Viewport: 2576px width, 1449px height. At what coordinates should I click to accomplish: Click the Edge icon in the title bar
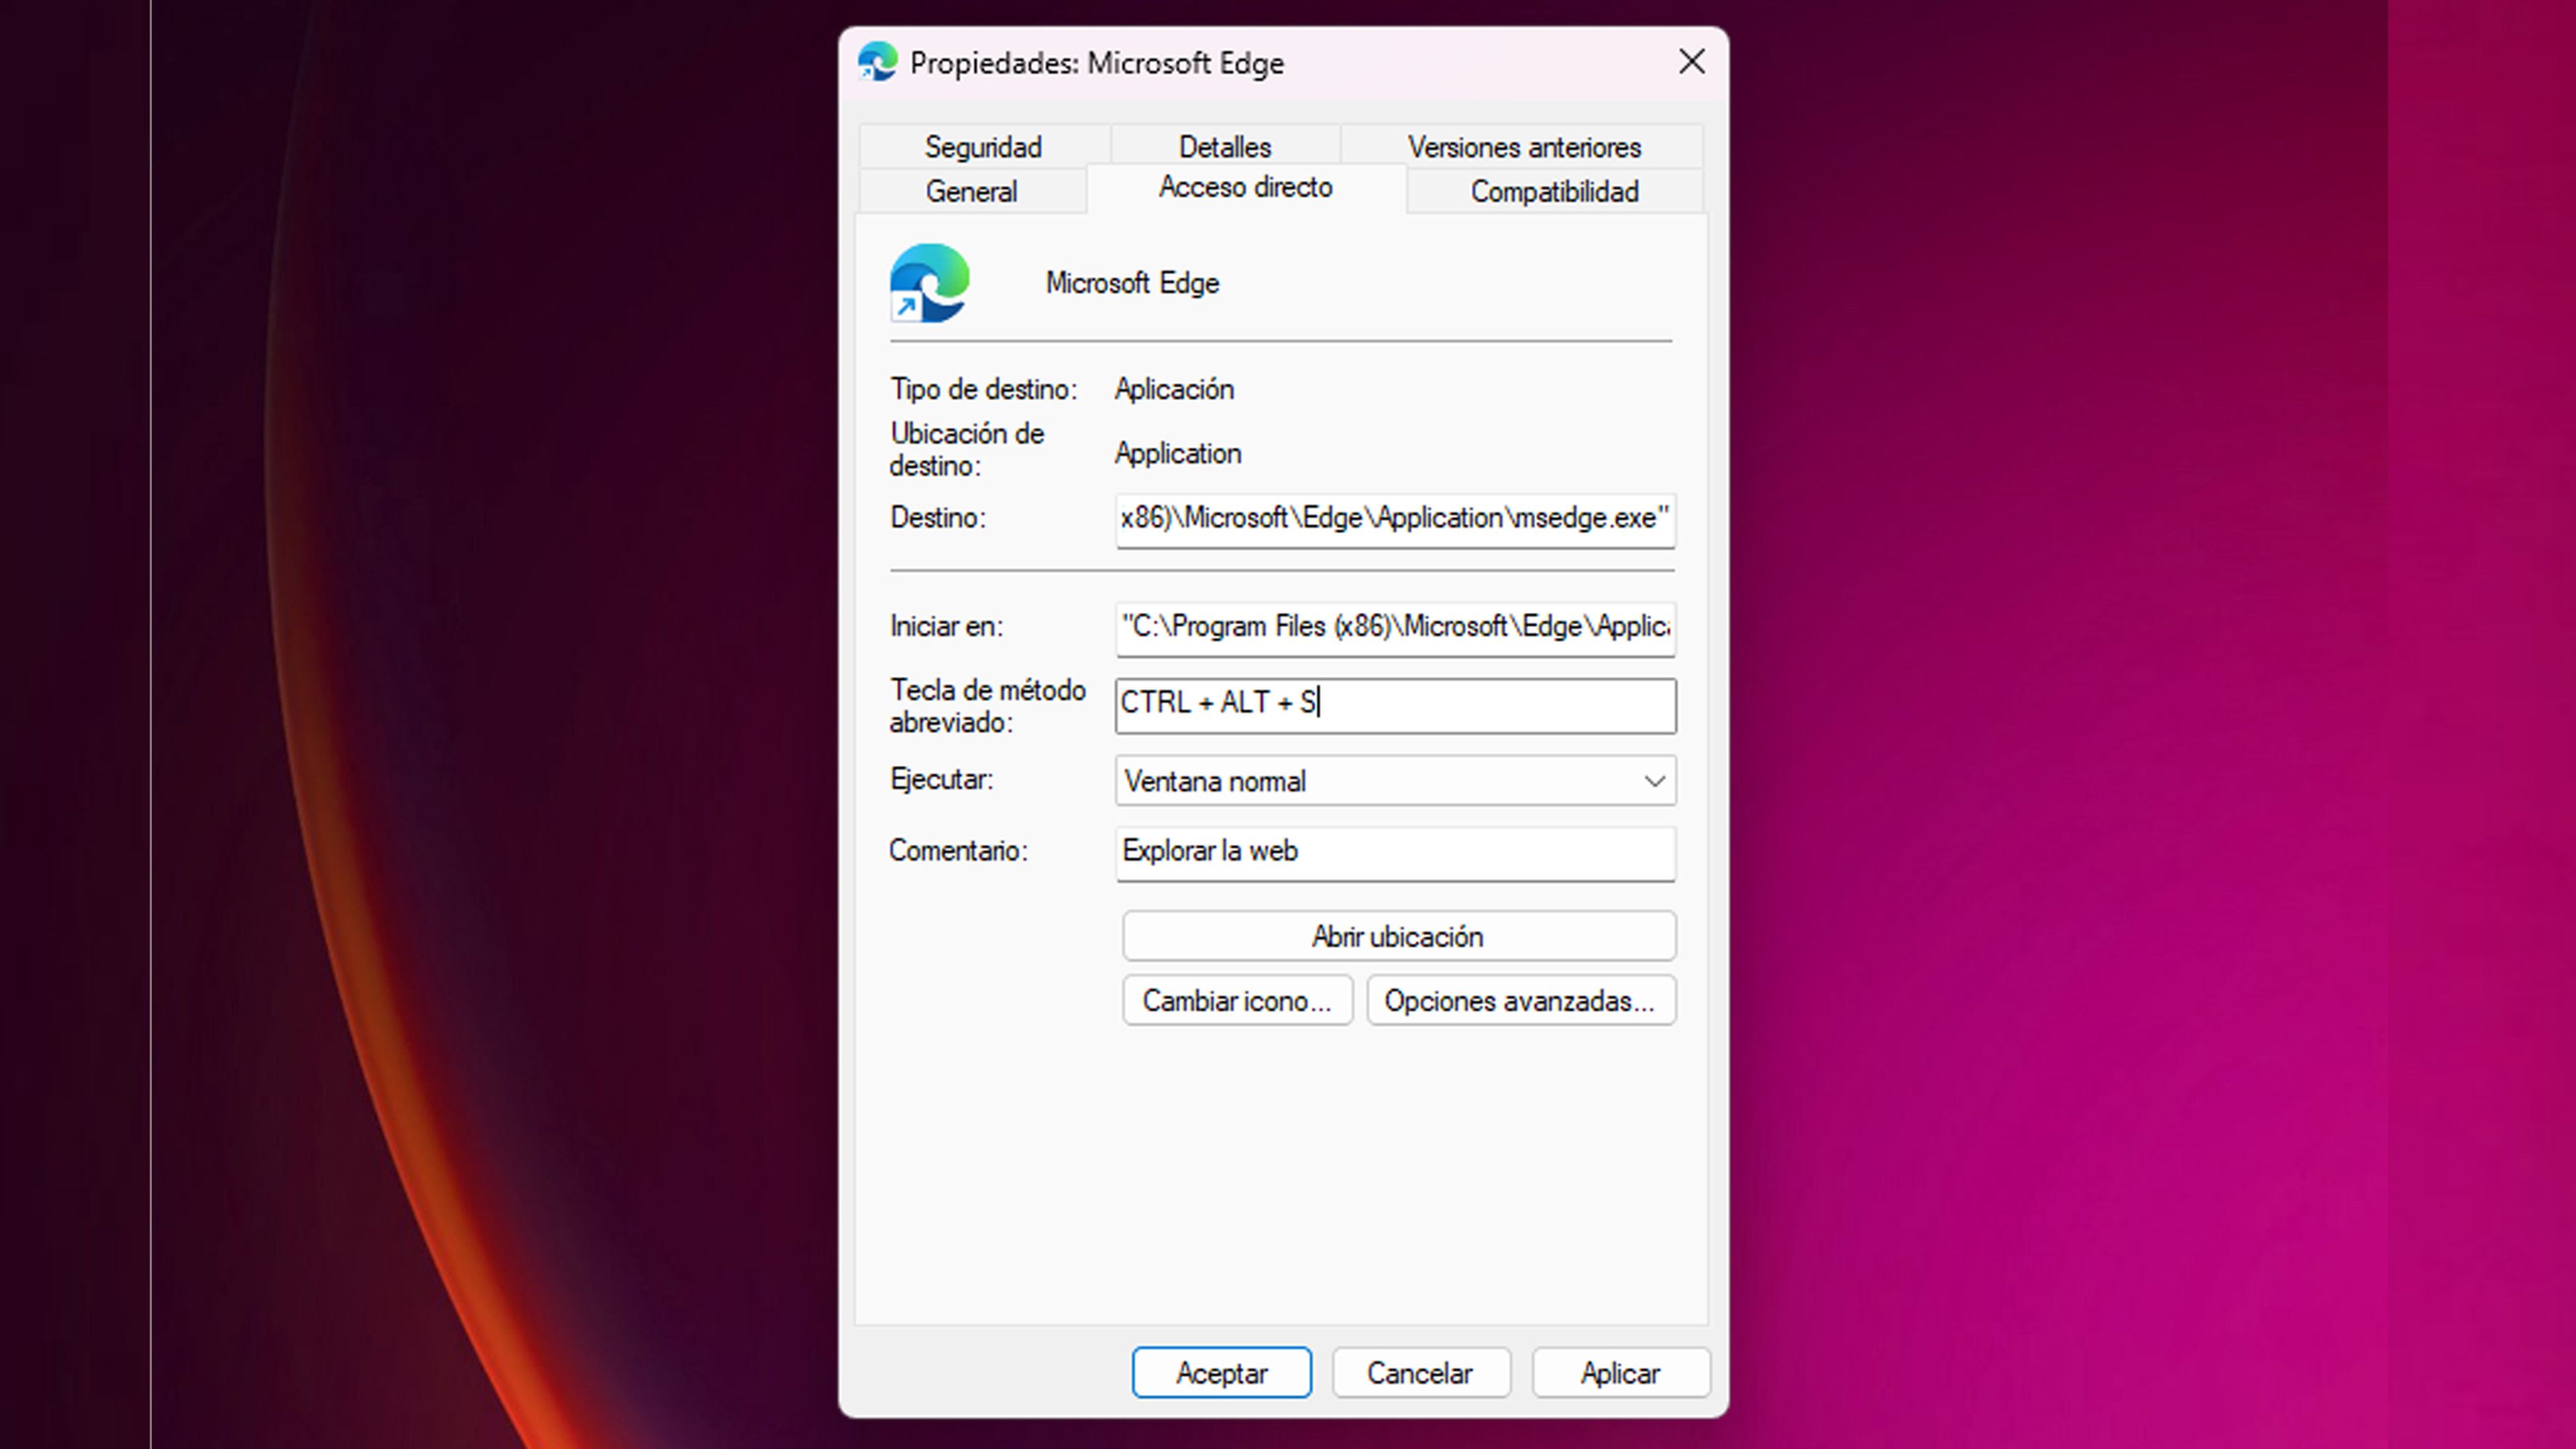(877, 62)
